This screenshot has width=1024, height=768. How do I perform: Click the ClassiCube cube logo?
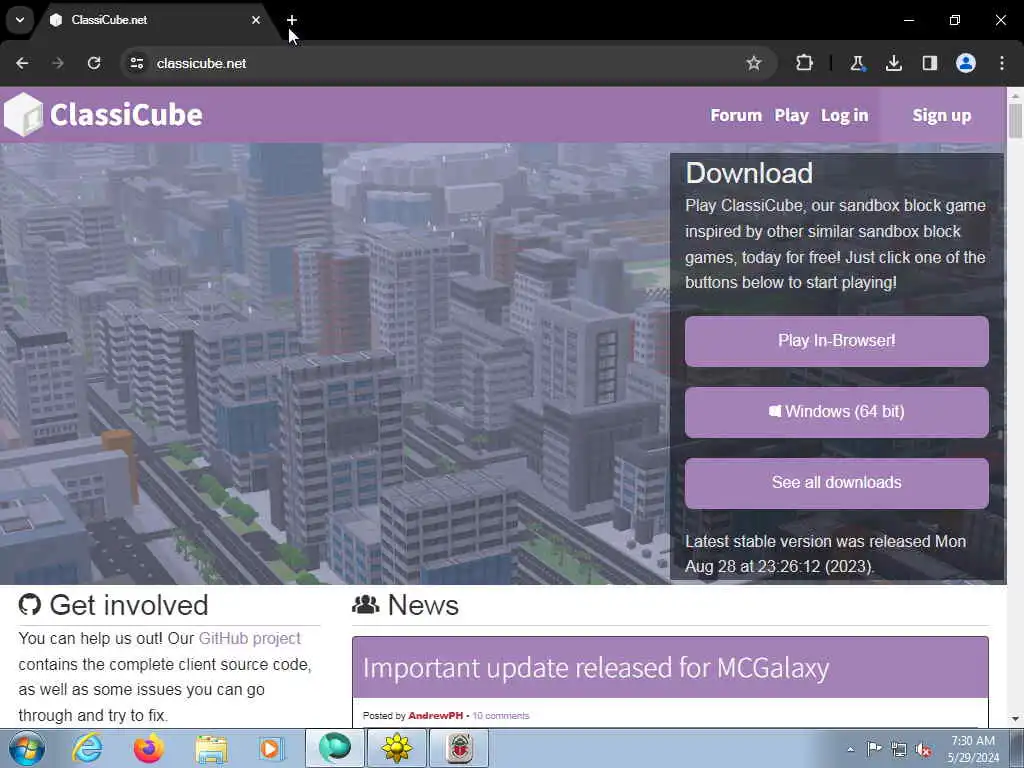[x=24, y=115]
